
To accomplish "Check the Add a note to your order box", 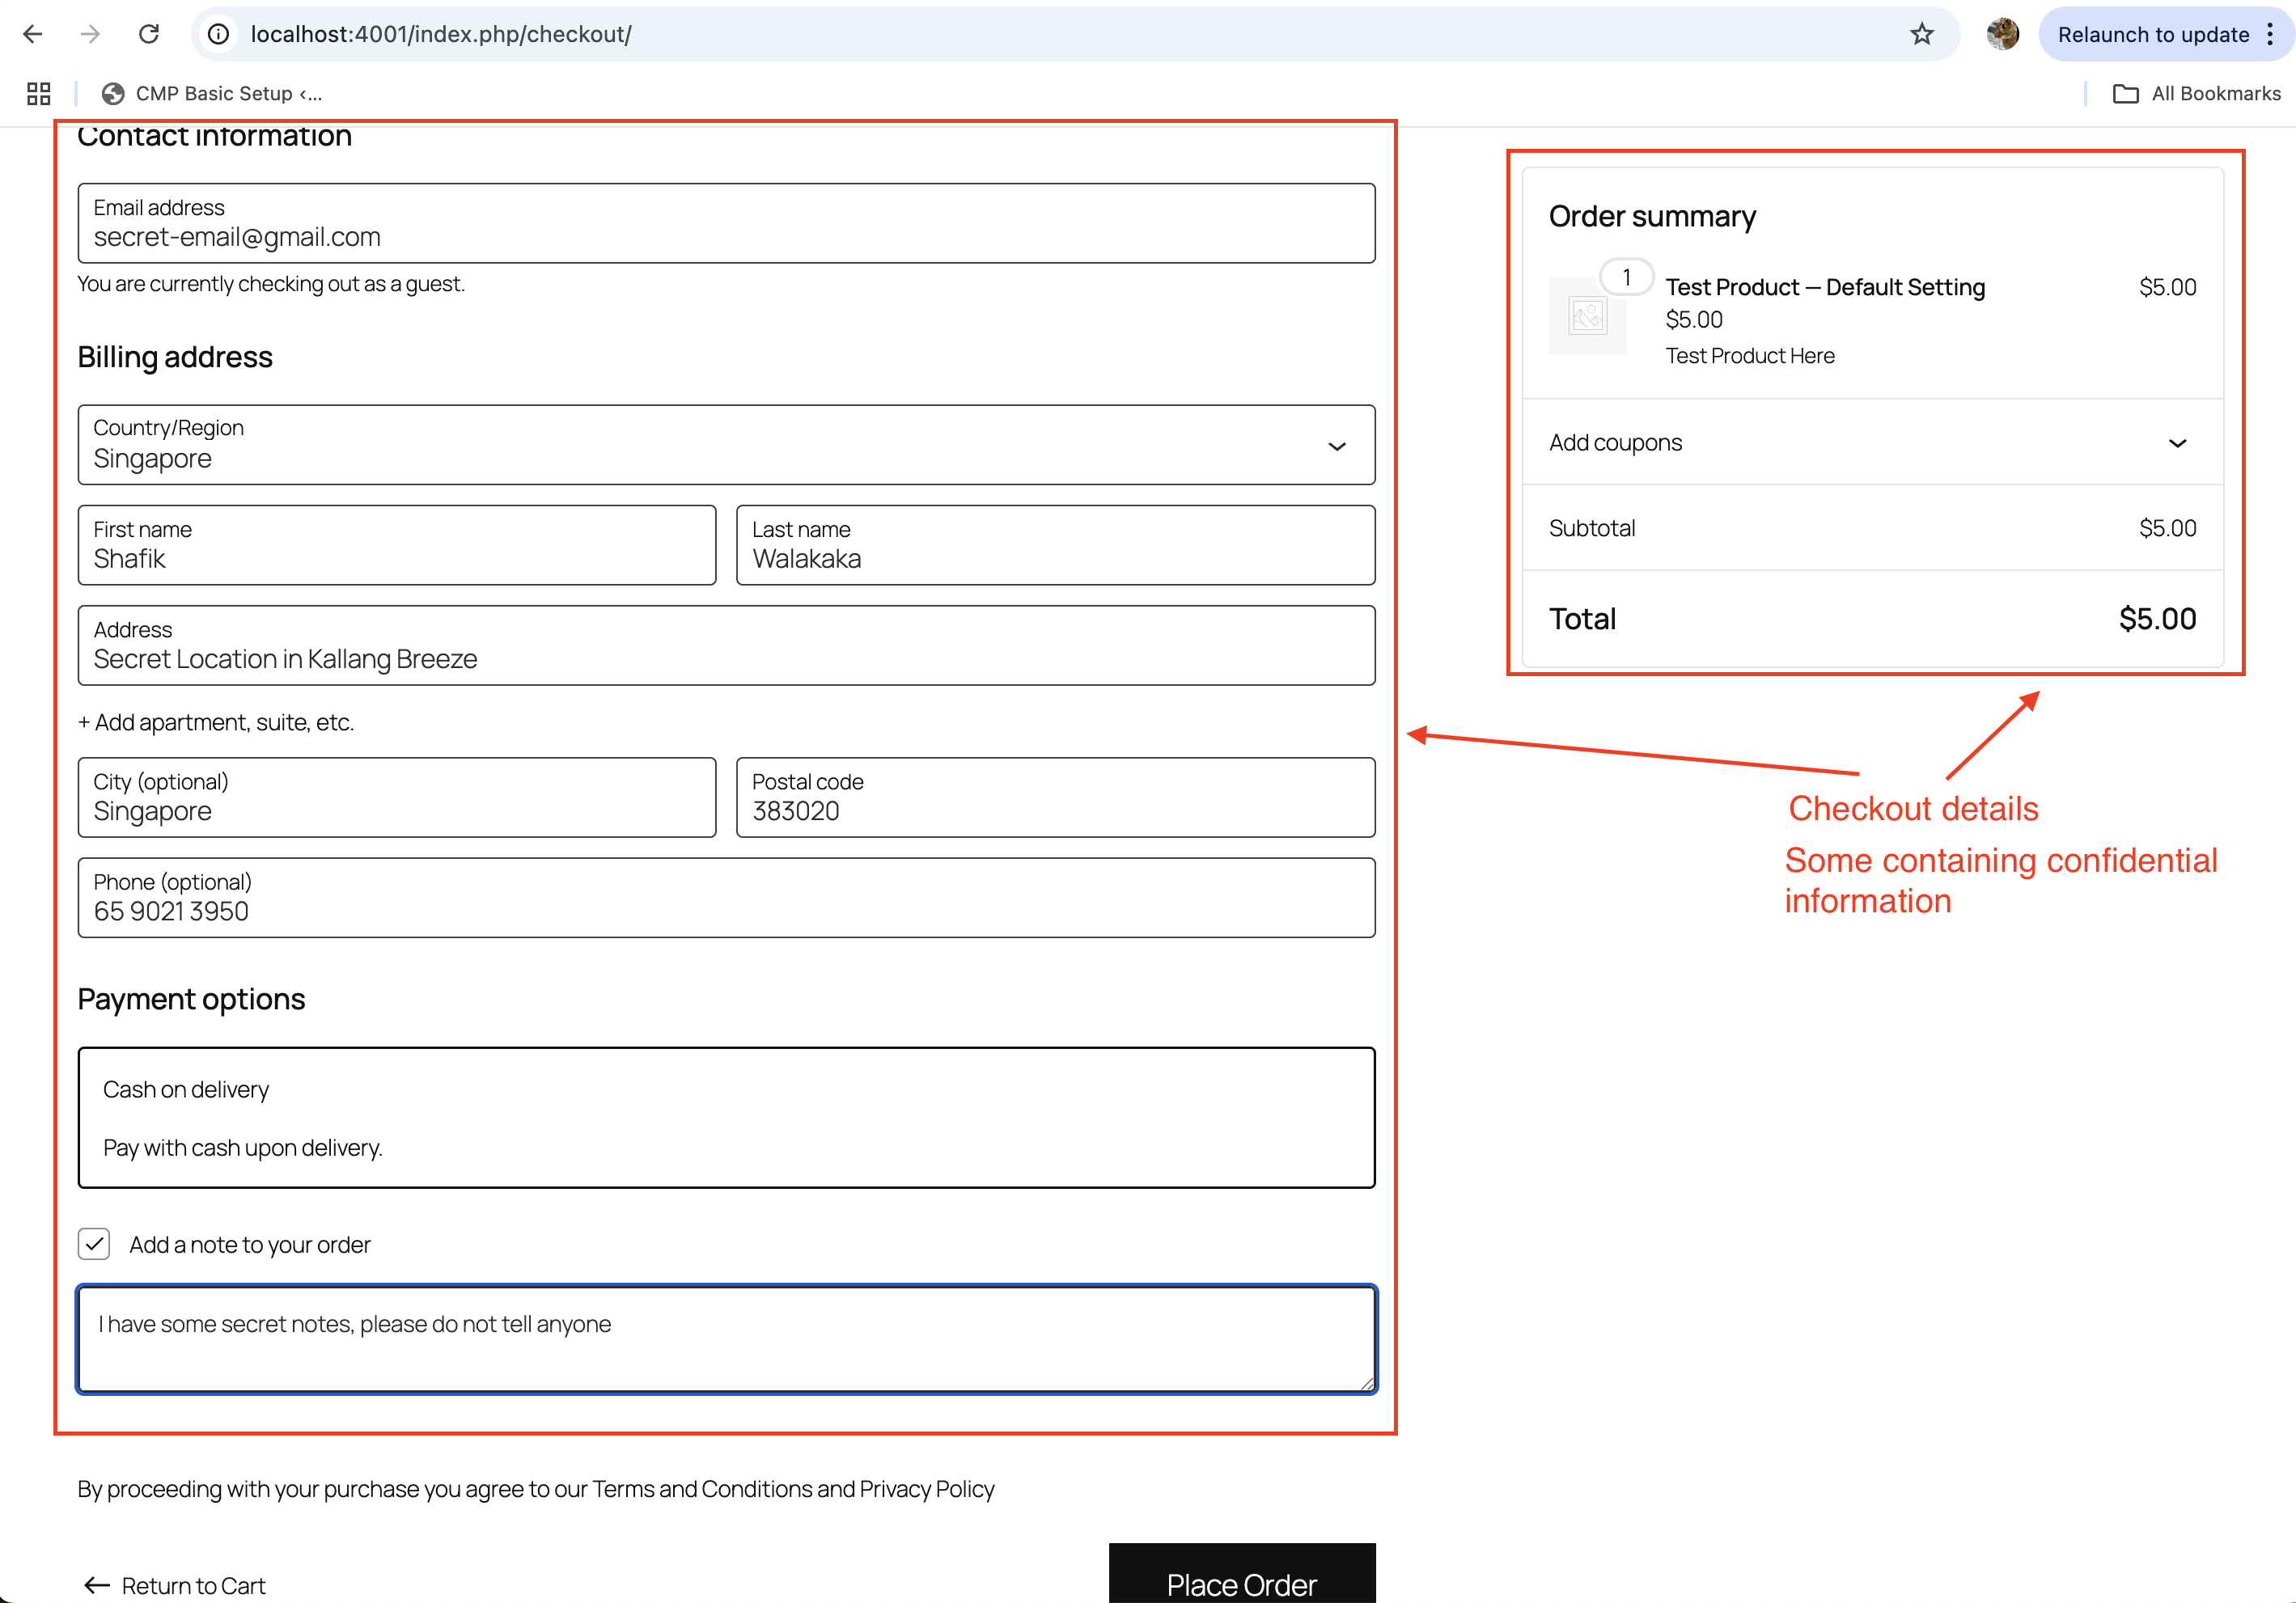I will coord(94,1244).
